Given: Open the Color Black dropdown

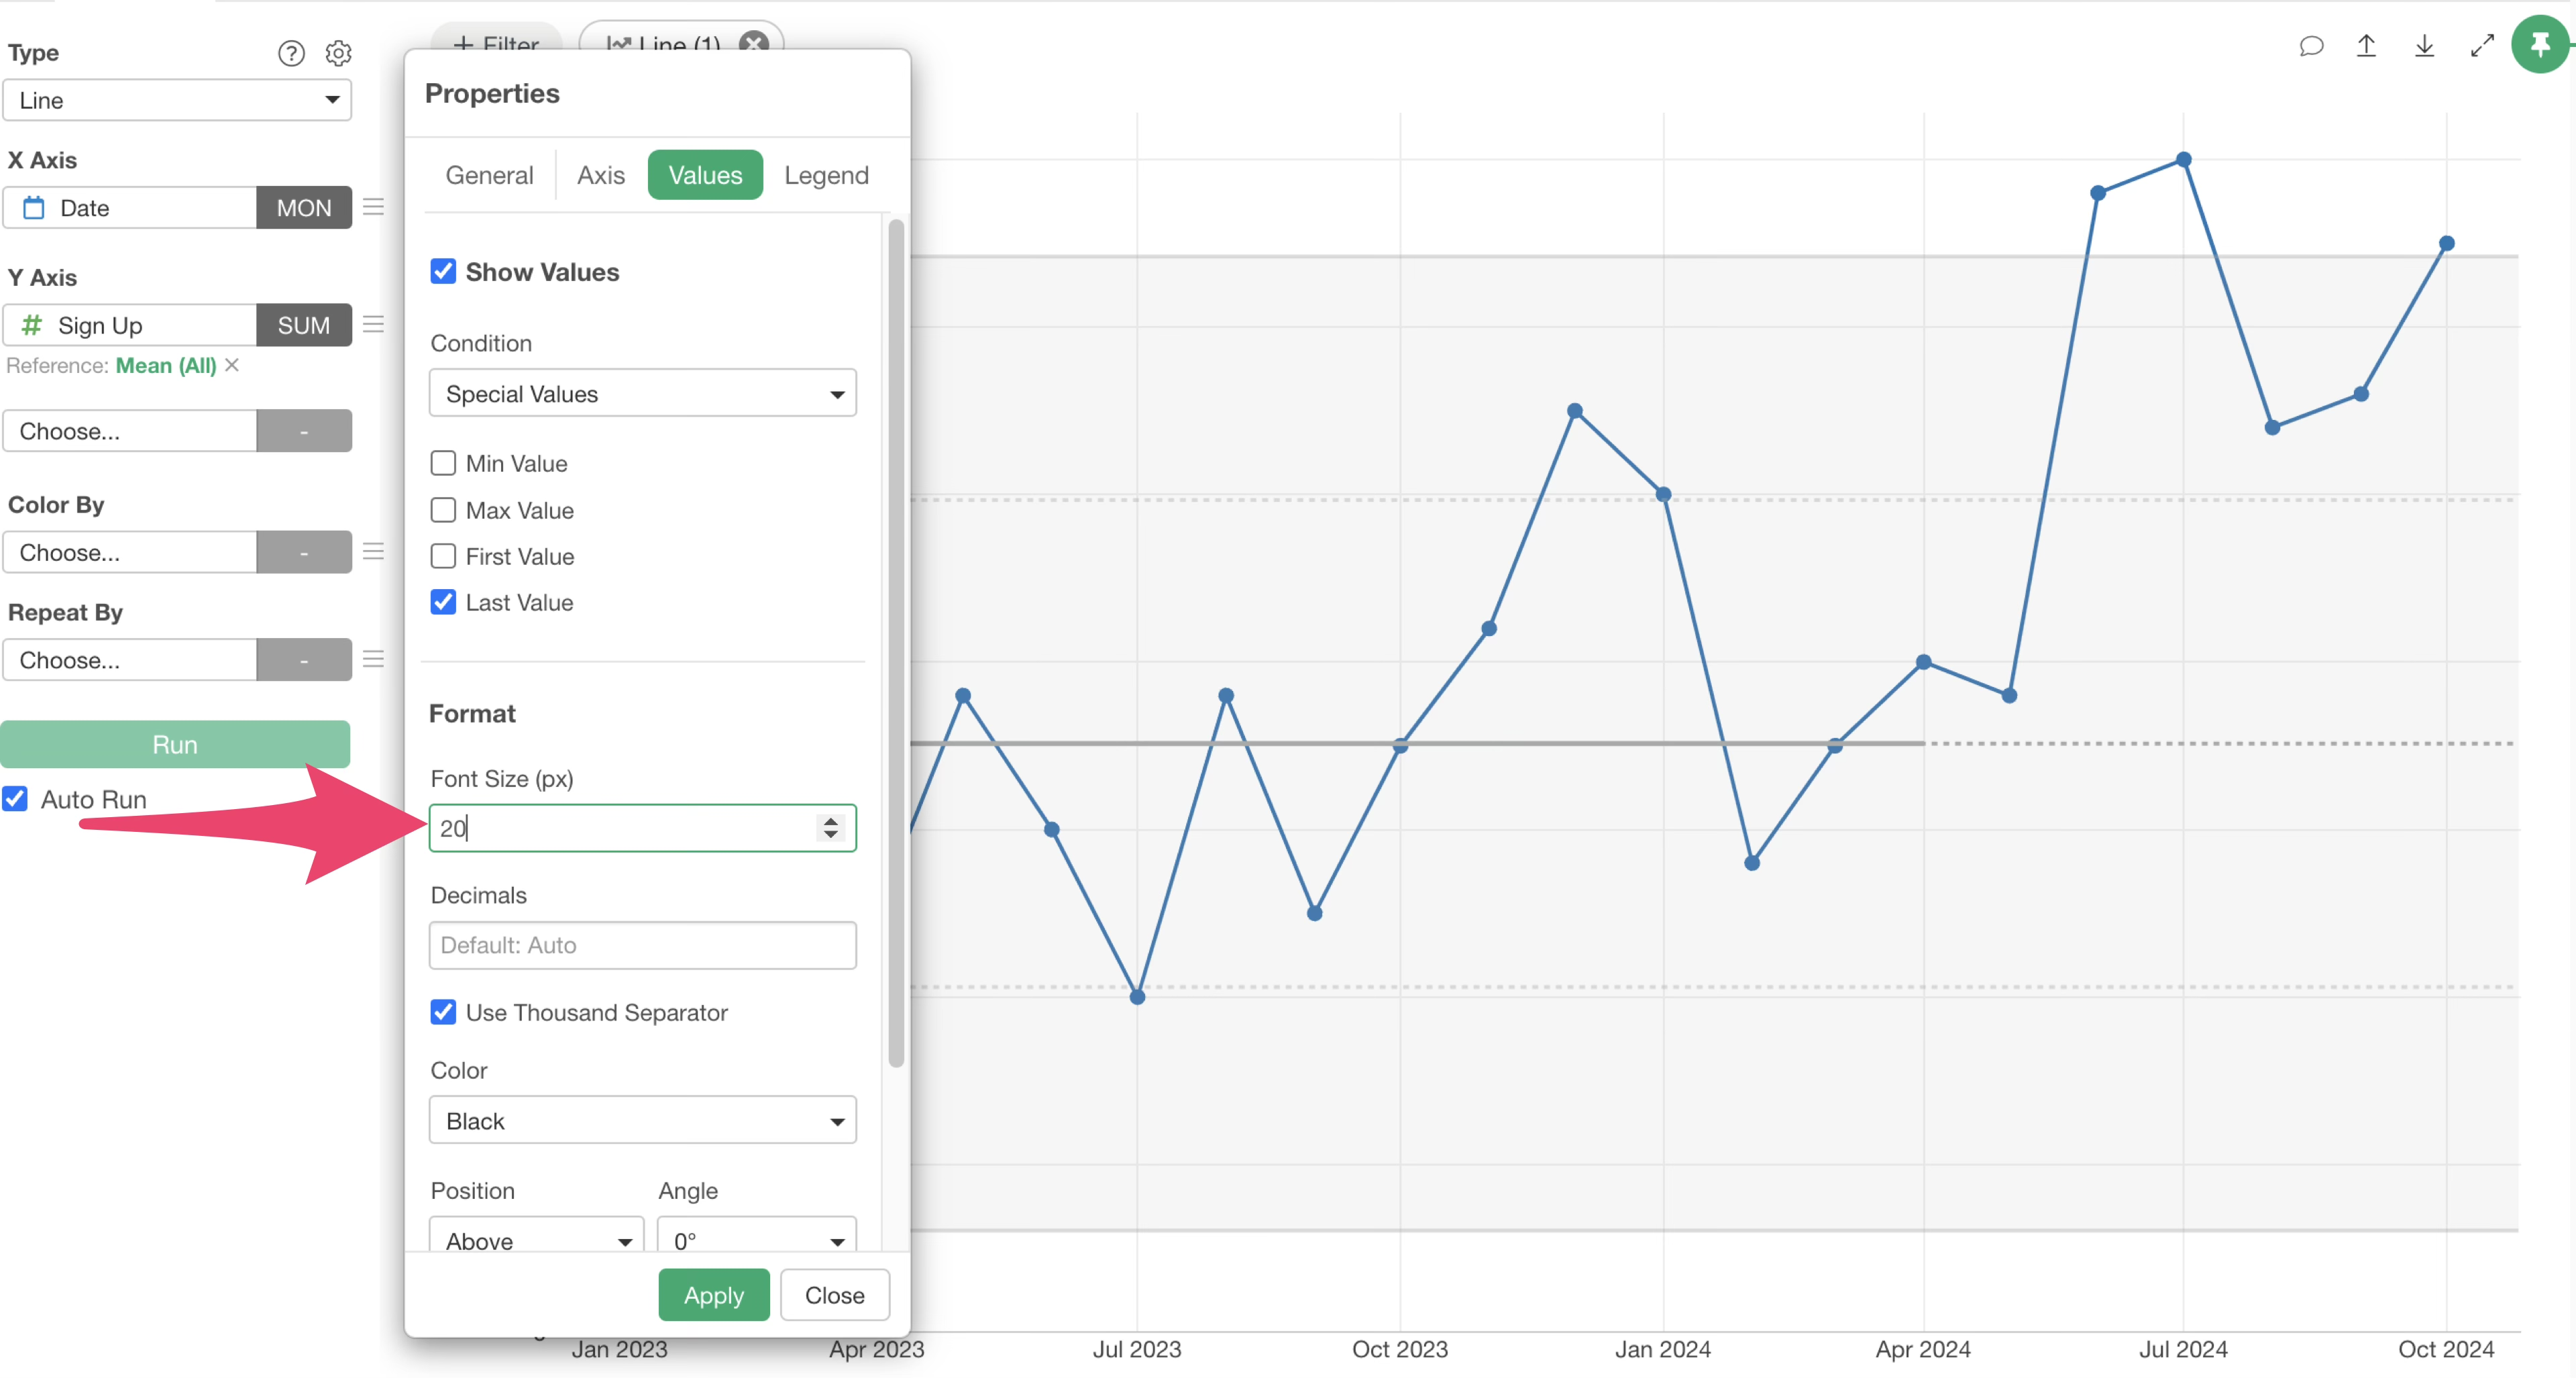Looking at the screenshot, I should [x=642, y=1121].
